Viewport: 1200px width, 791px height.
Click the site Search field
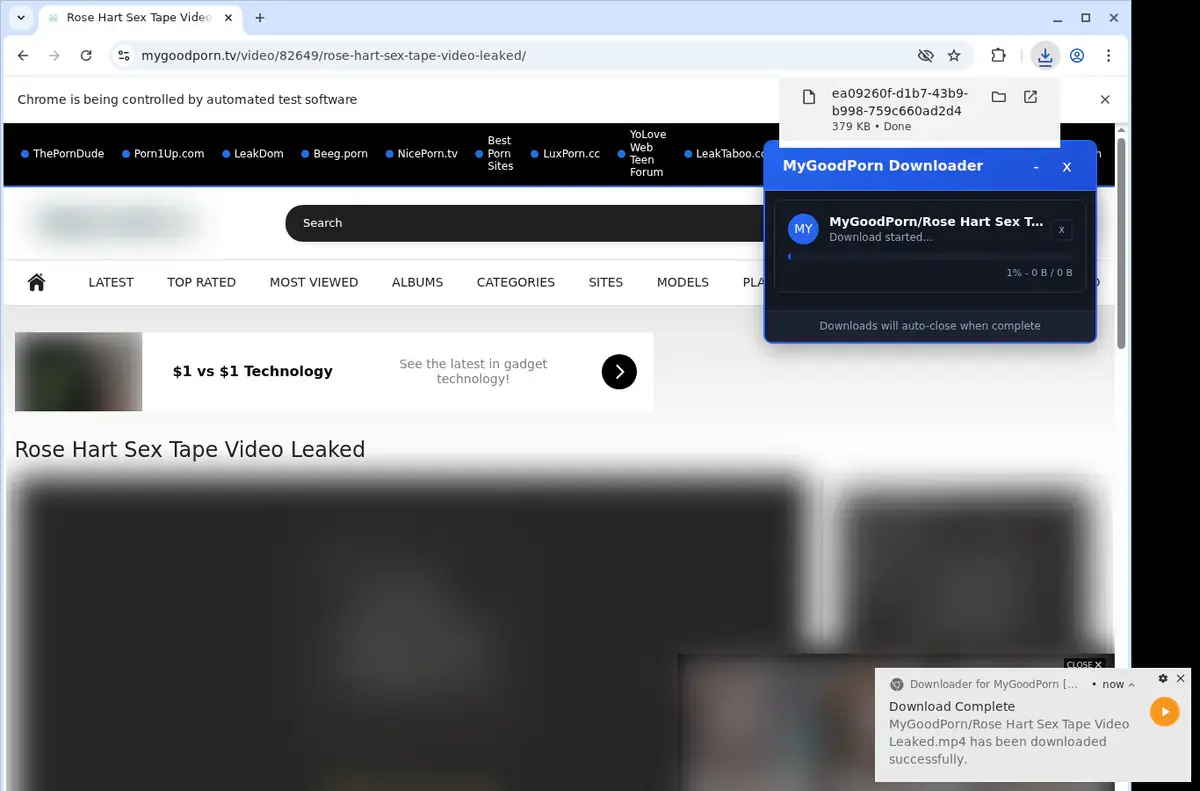[525, 223]
